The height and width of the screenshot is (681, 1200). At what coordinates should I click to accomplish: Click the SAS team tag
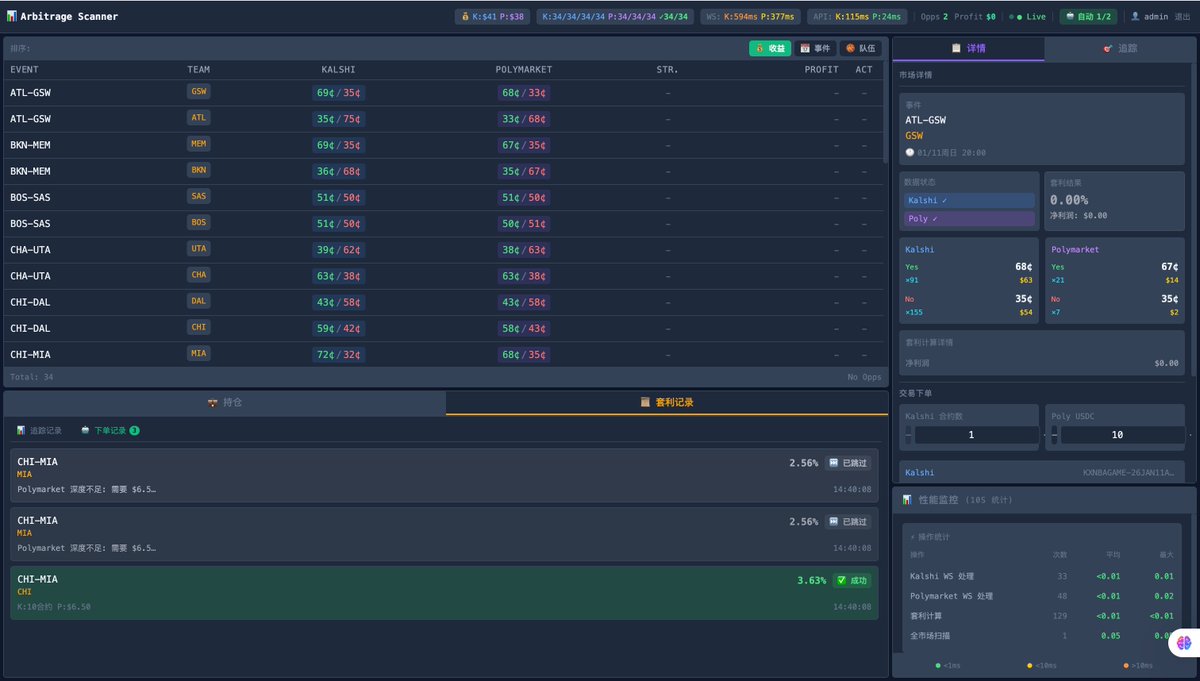[199, 196]
